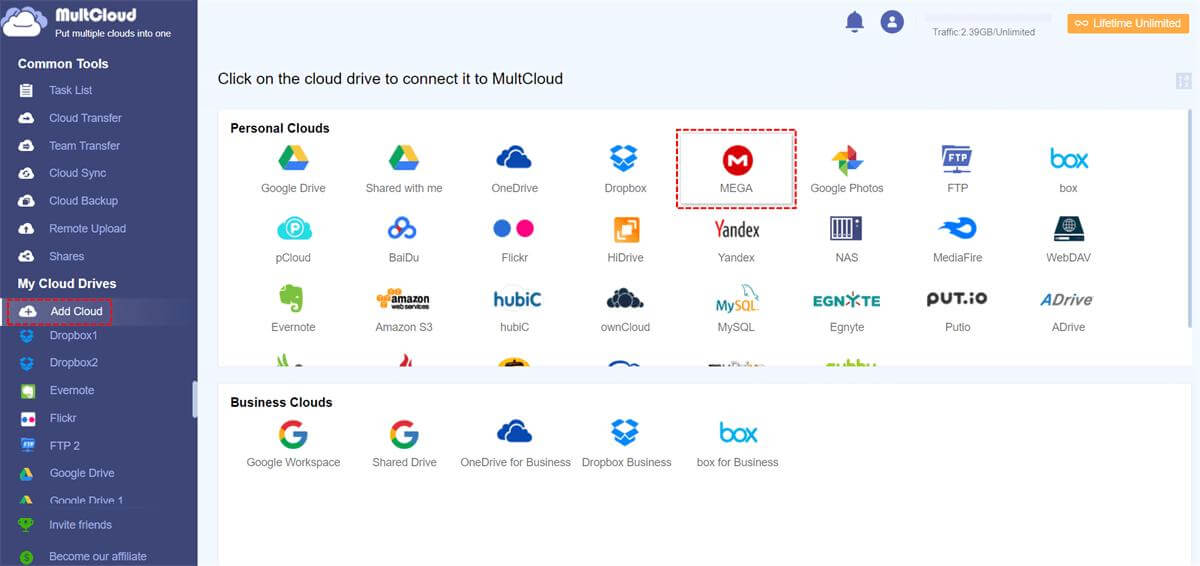This screenshot has height=566, width=1200.
Task: Select the Amazon S3 cloud
Action: [x=404, y=308]
